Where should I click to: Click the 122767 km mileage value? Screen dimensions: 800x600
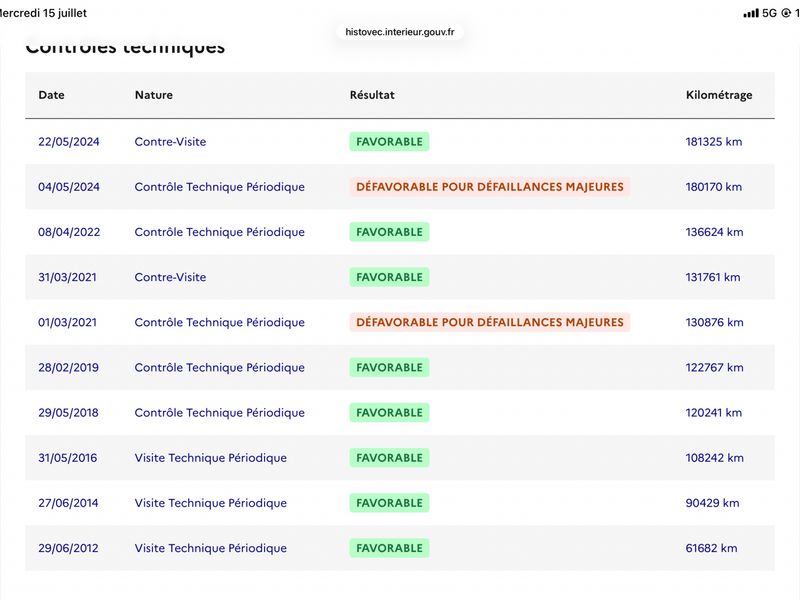[x=714, y=367]
